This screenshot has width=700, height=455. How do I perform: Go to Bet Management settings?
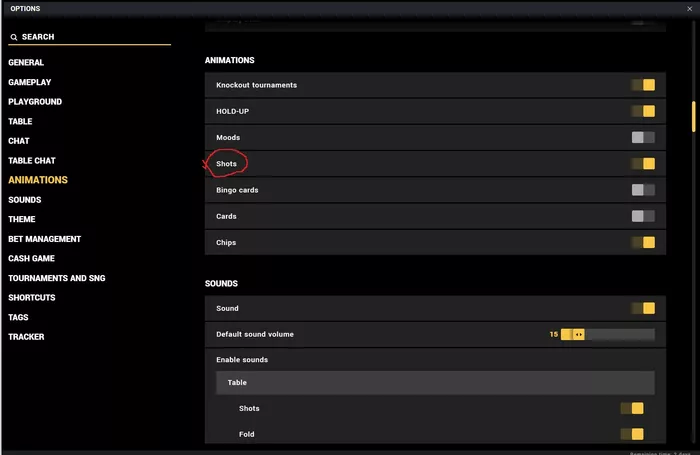coord(45,239)
